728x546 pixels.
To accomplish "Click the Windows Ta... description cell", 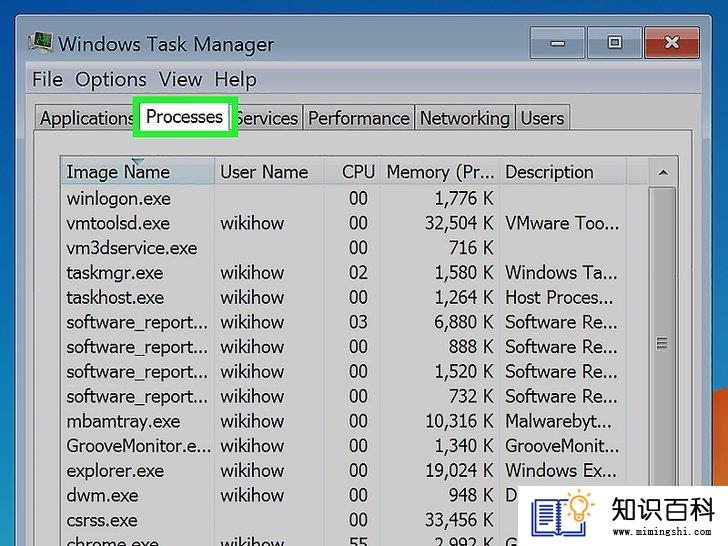I will pos(561,273).
